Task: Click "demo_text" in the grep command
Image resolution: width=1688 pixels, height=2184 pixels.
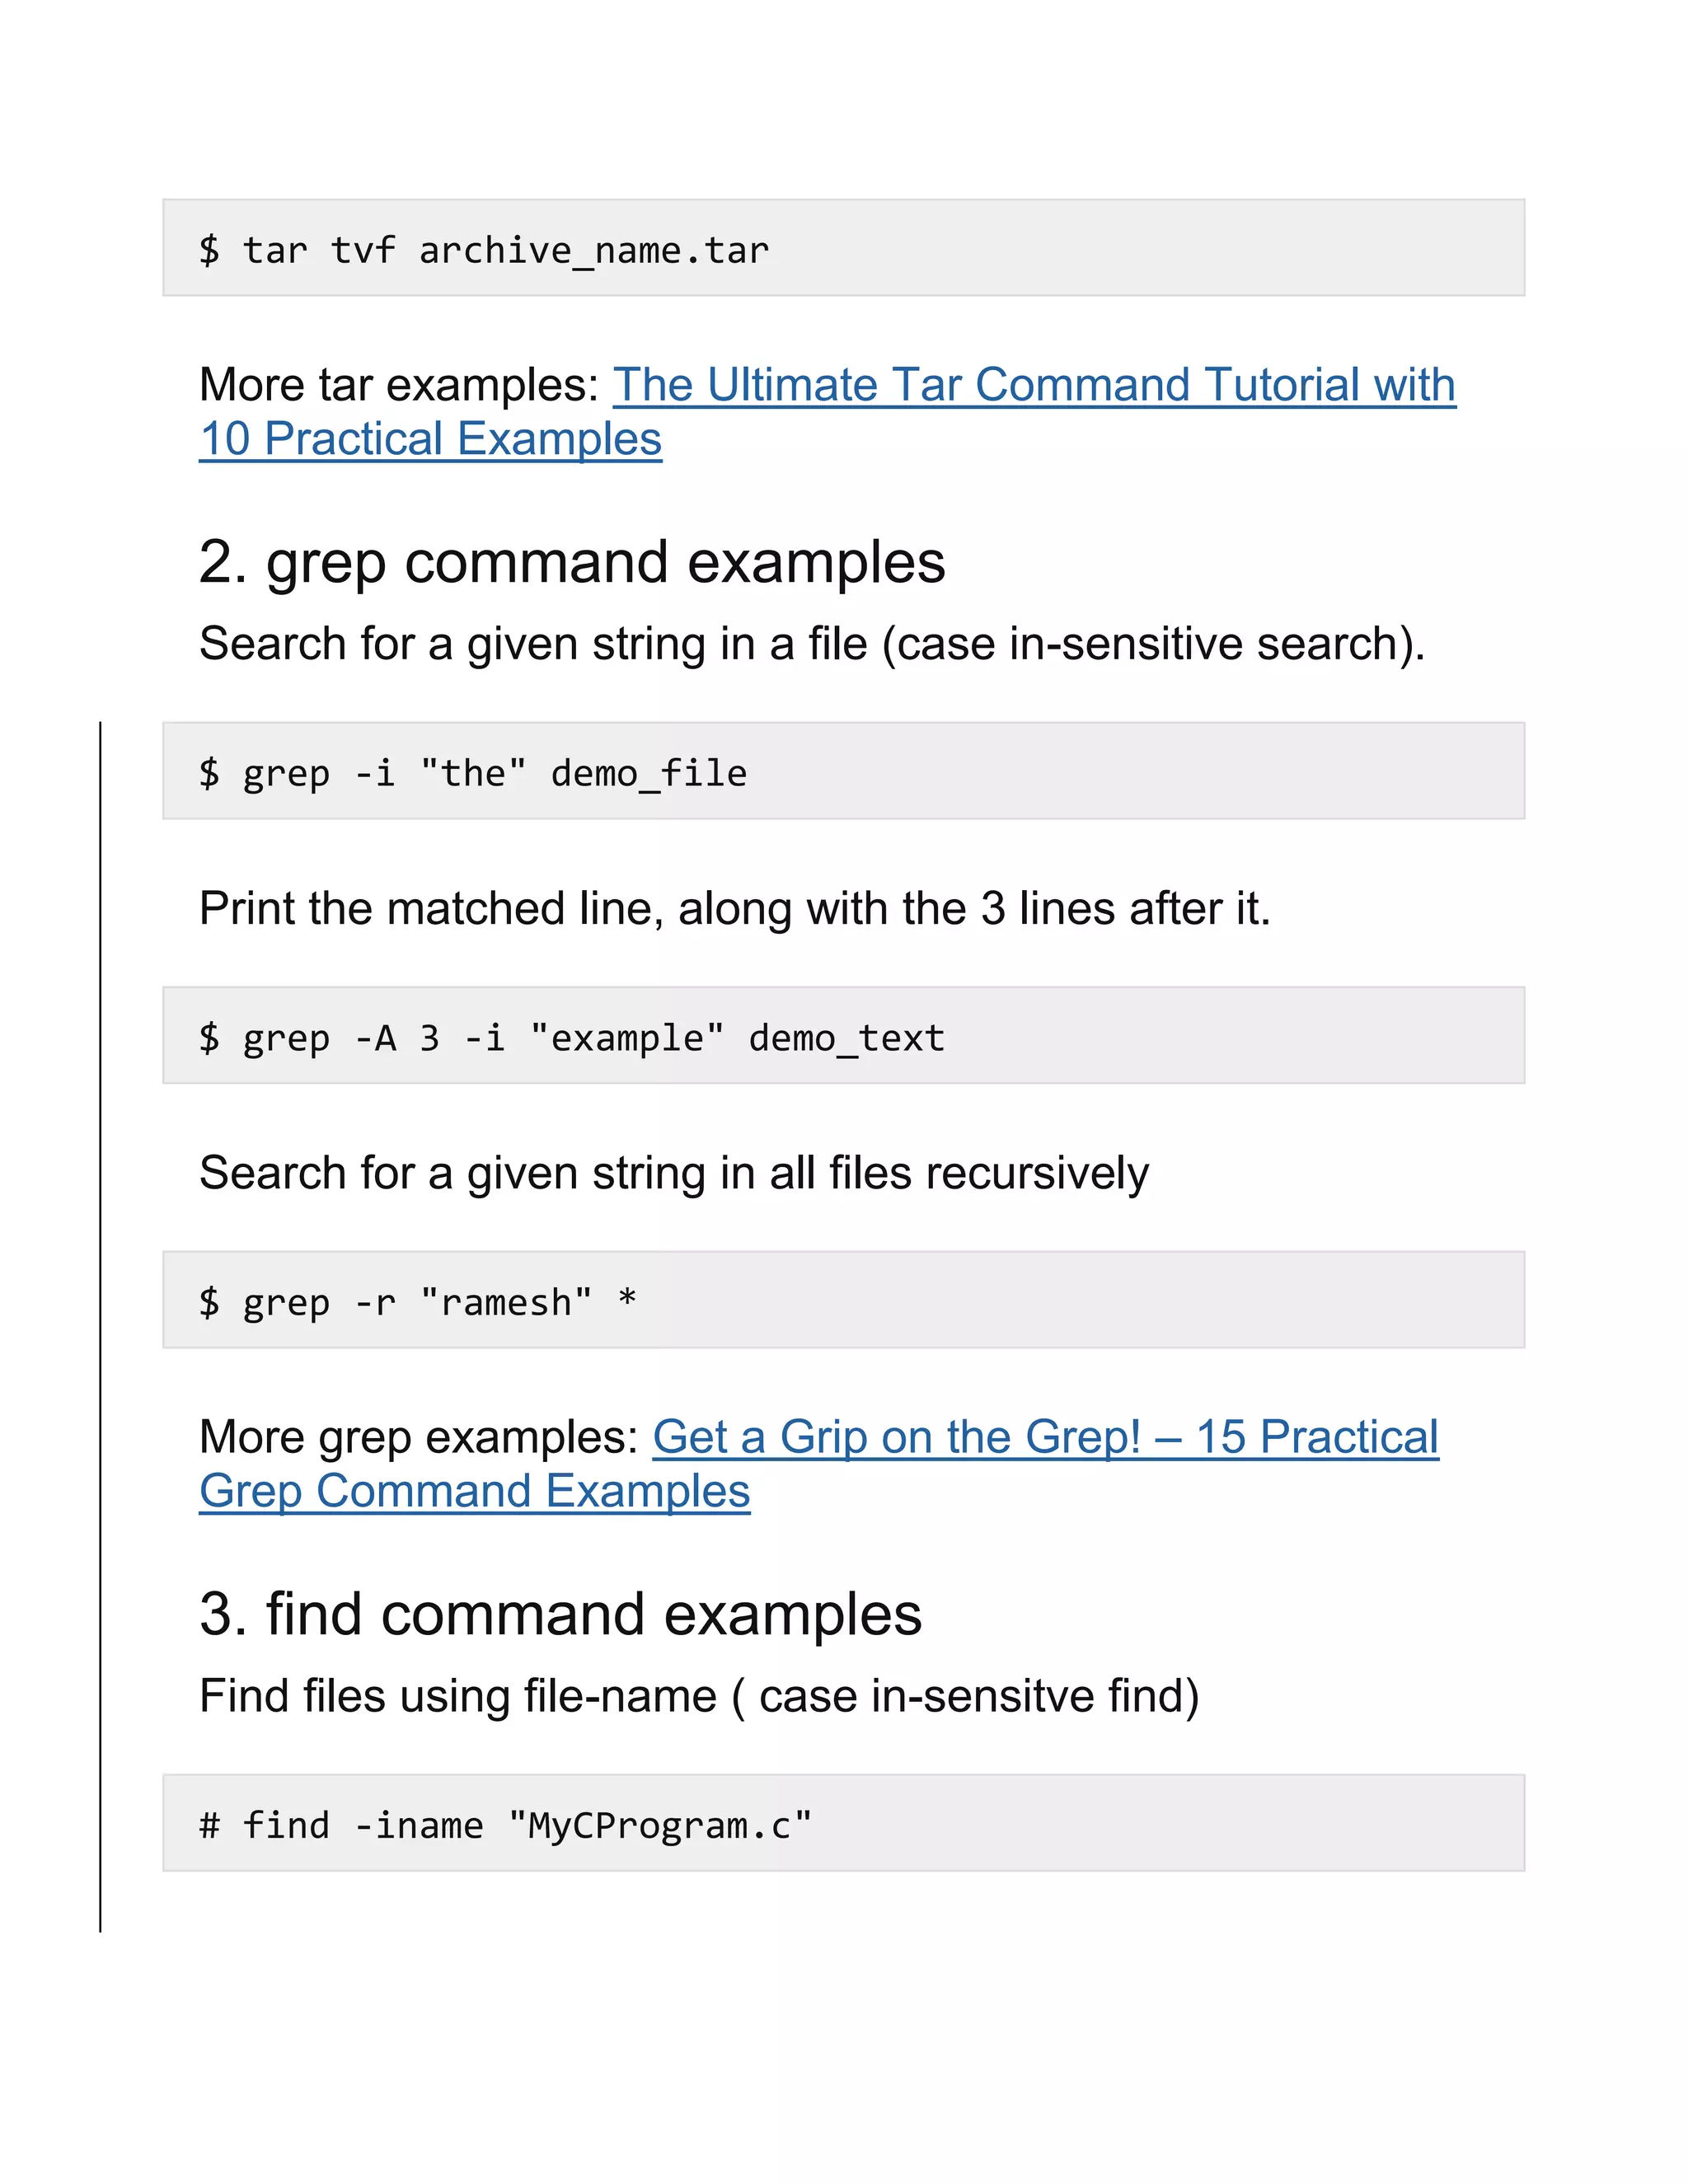Action: [x=846, y=1039]
